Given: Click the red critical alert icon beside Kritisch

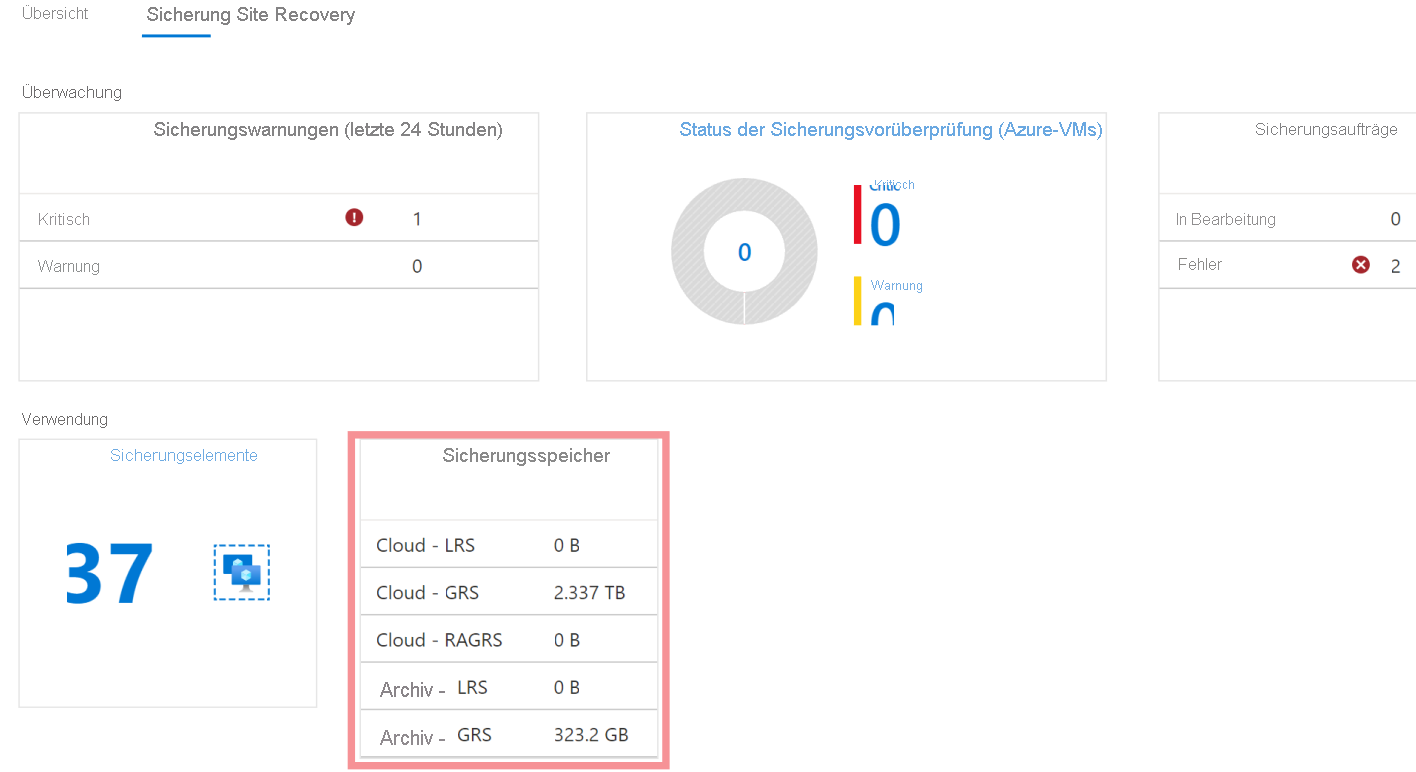Looking at the screenshot, I should 354,217.
